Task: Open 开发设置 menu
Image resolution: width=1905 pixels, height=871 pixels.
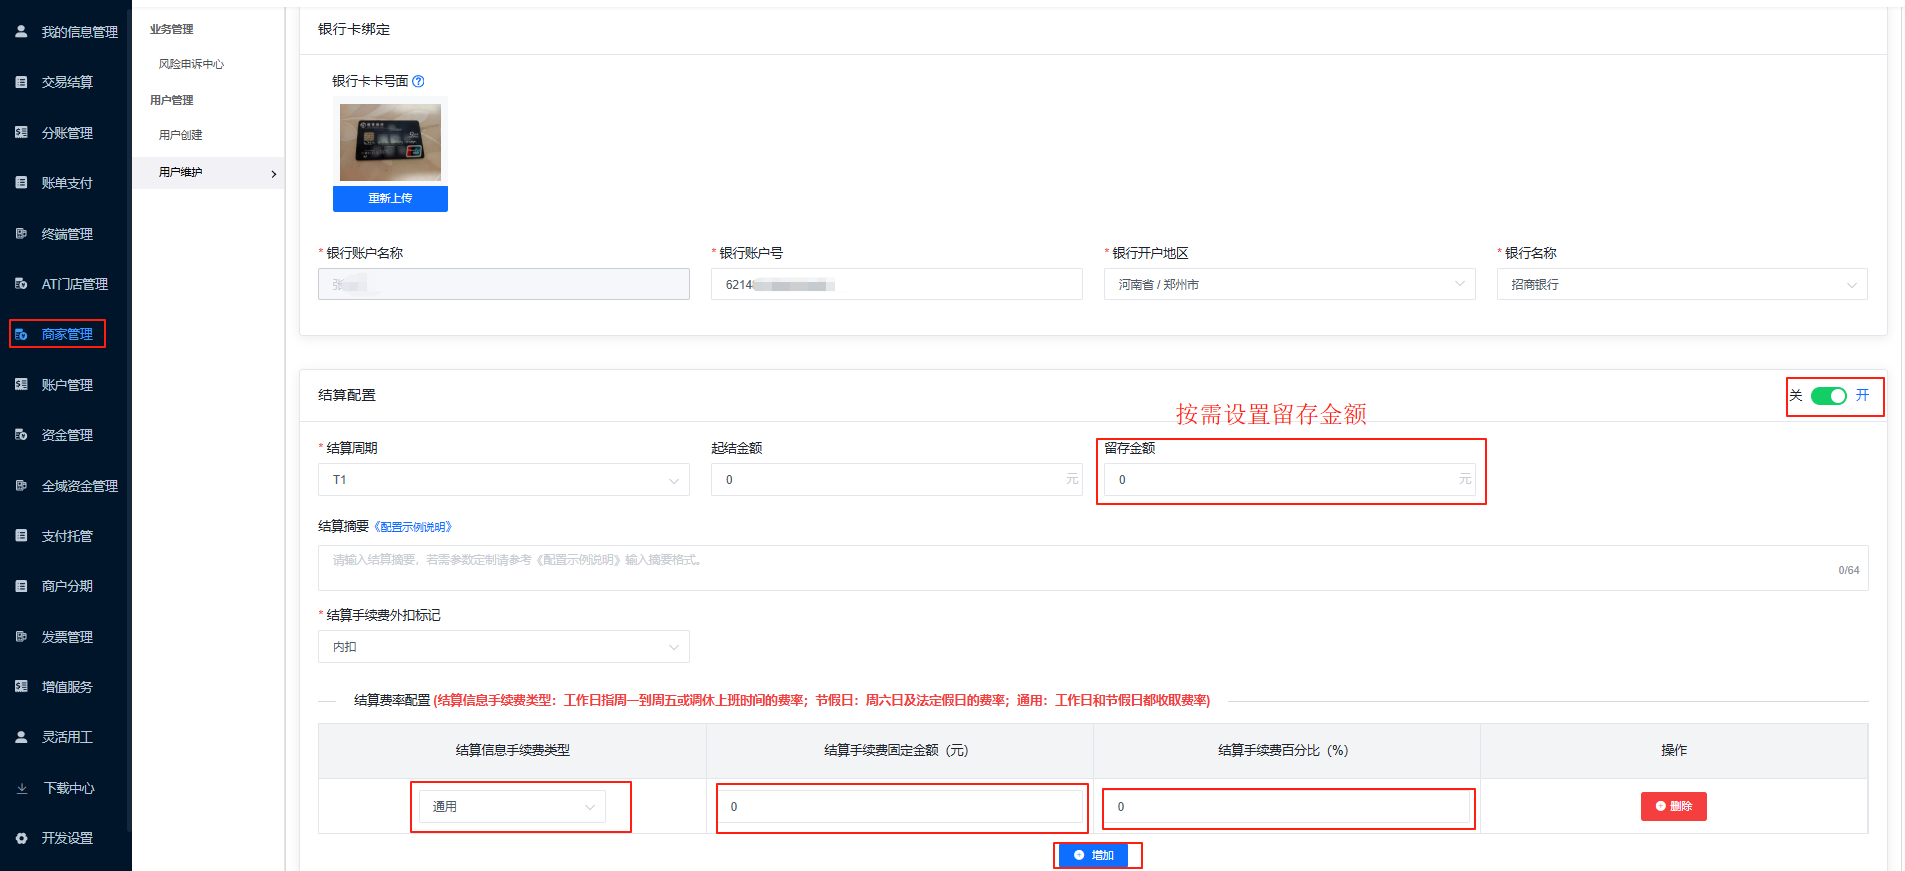Action: [66, 838]
